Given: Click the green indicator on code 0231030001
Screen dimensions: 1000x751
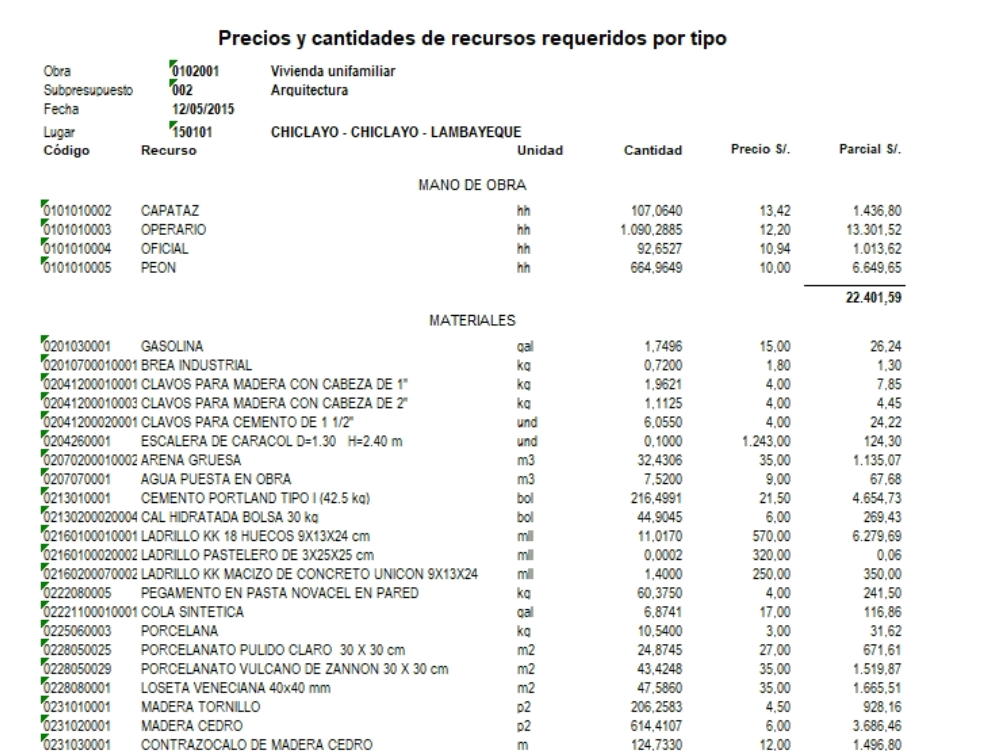Looking at the screenshot, I should 45,738.
